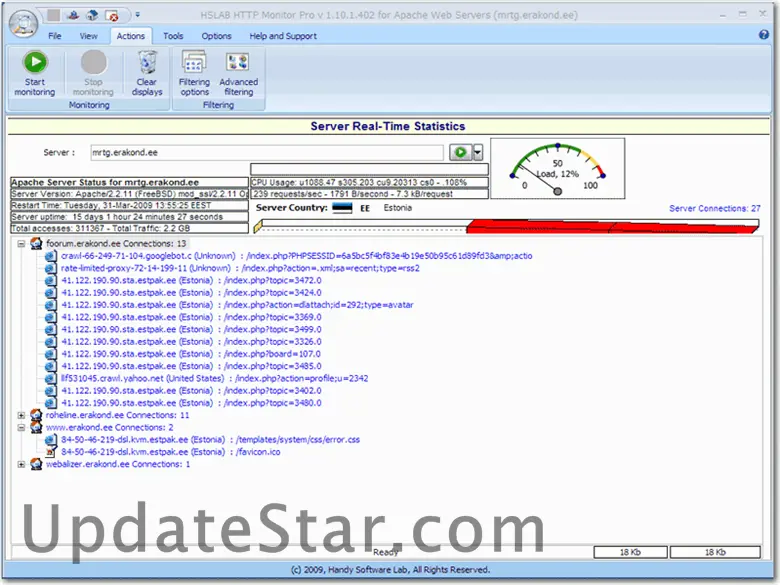780x585 pixels.
Task: Click in the Server address field mrtg.erakond.ee
Action: pos(267,153)
